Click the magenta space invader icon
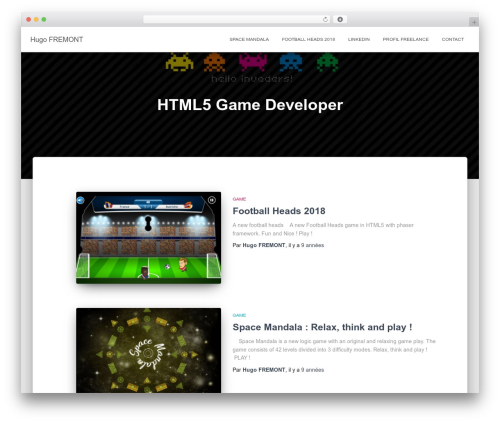500x423 pixels. 253,62
